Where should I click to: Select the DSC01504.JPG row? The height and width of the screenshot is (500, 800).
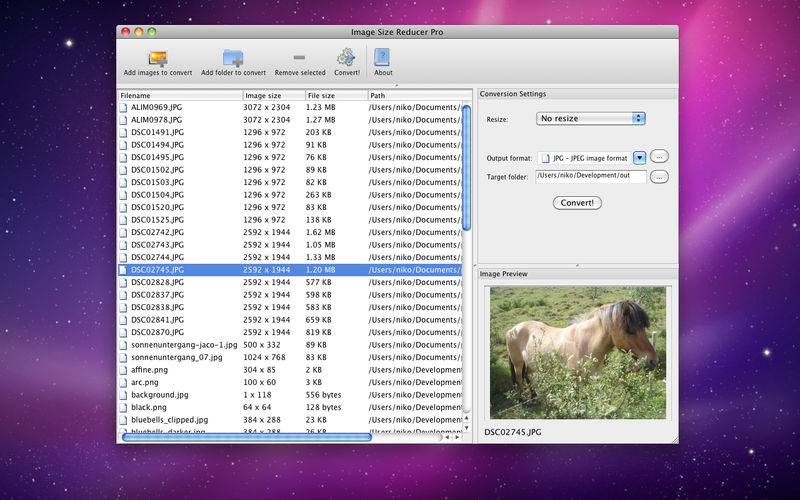coord(290,195)
